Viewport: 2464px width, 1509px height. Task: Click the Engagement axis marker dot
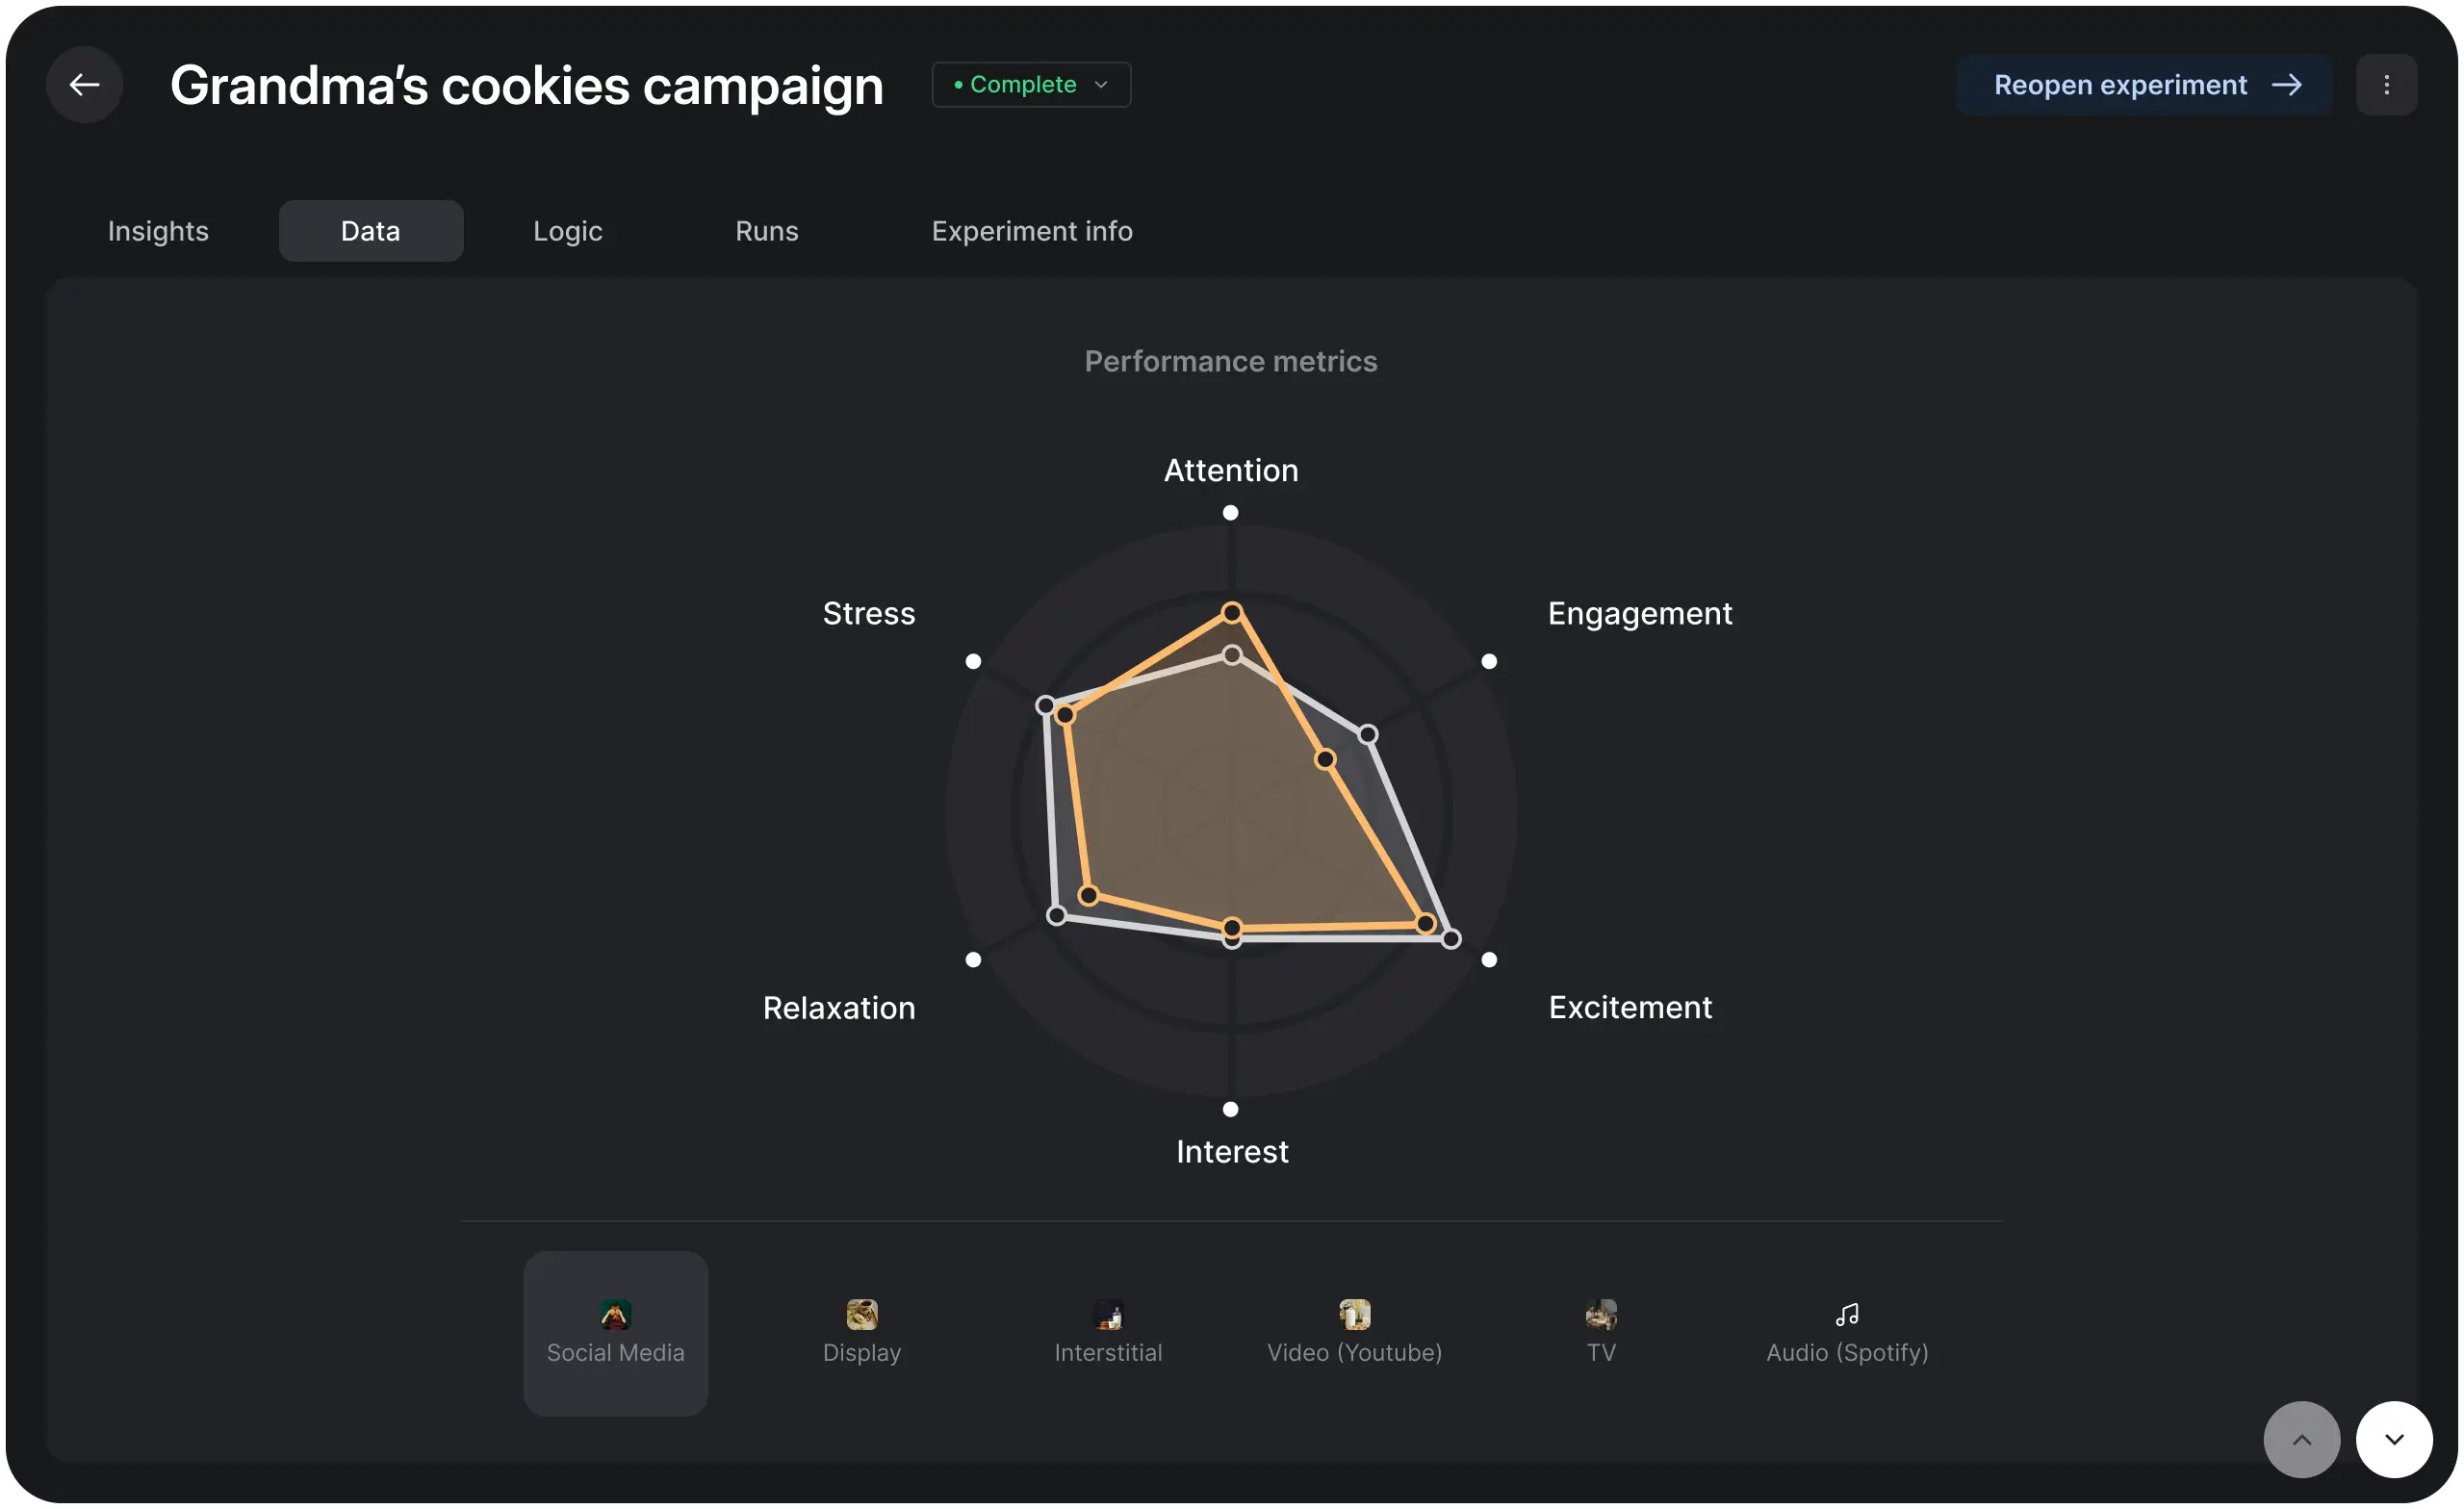pyautogui.click(x=1488, y=660)
